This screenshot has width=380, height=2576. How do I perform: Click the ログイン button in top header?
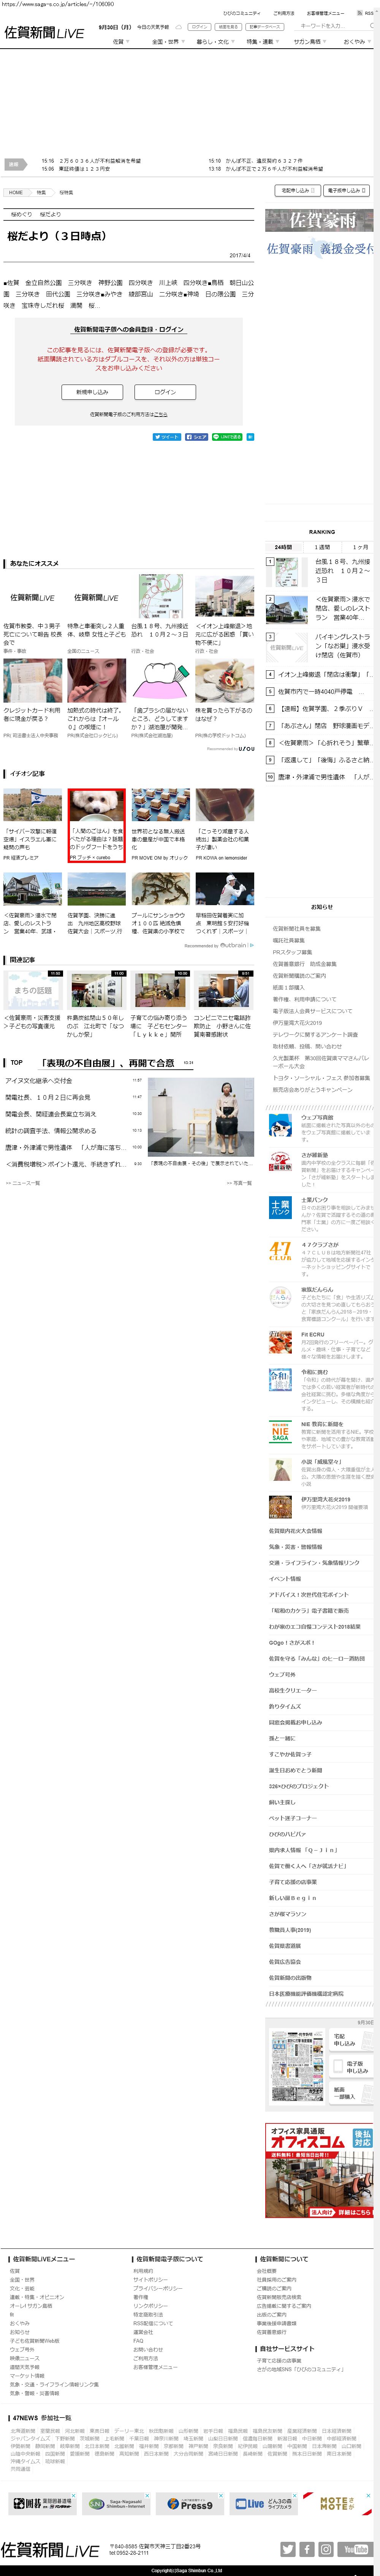[x=199, y=27]
